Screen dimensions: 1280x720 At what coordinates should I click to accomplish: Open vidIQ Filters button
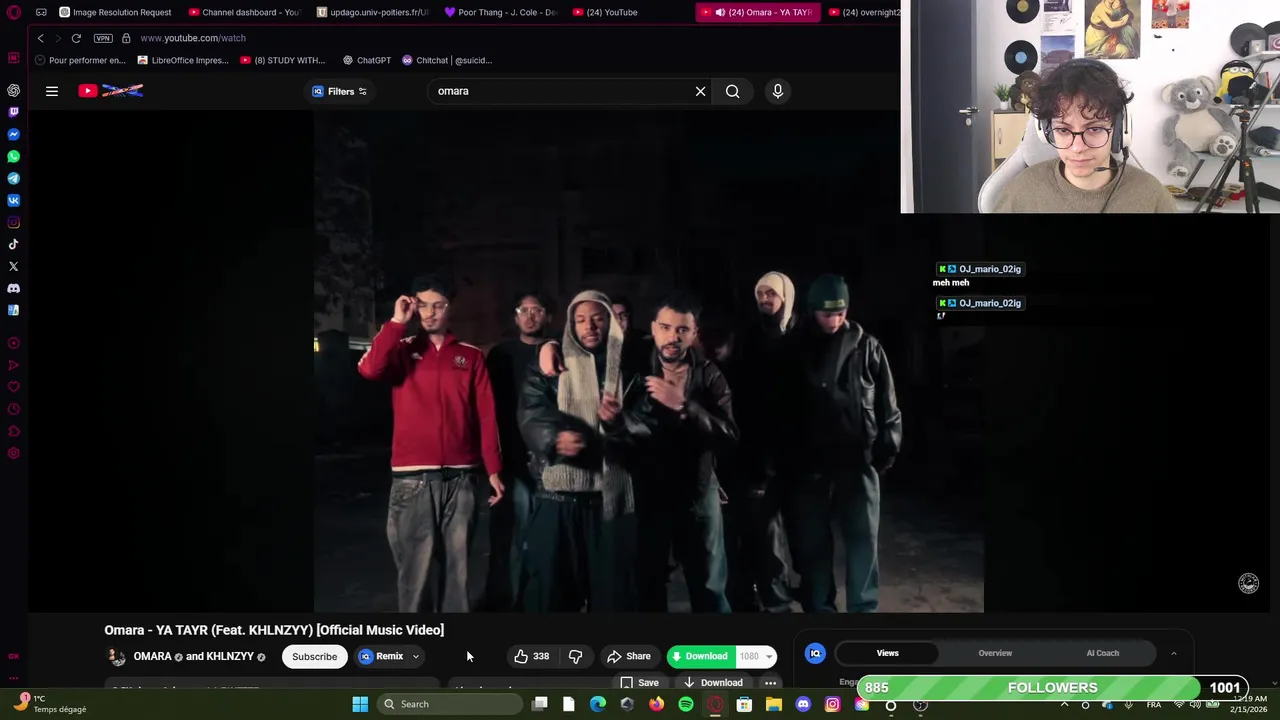point(340,91)
